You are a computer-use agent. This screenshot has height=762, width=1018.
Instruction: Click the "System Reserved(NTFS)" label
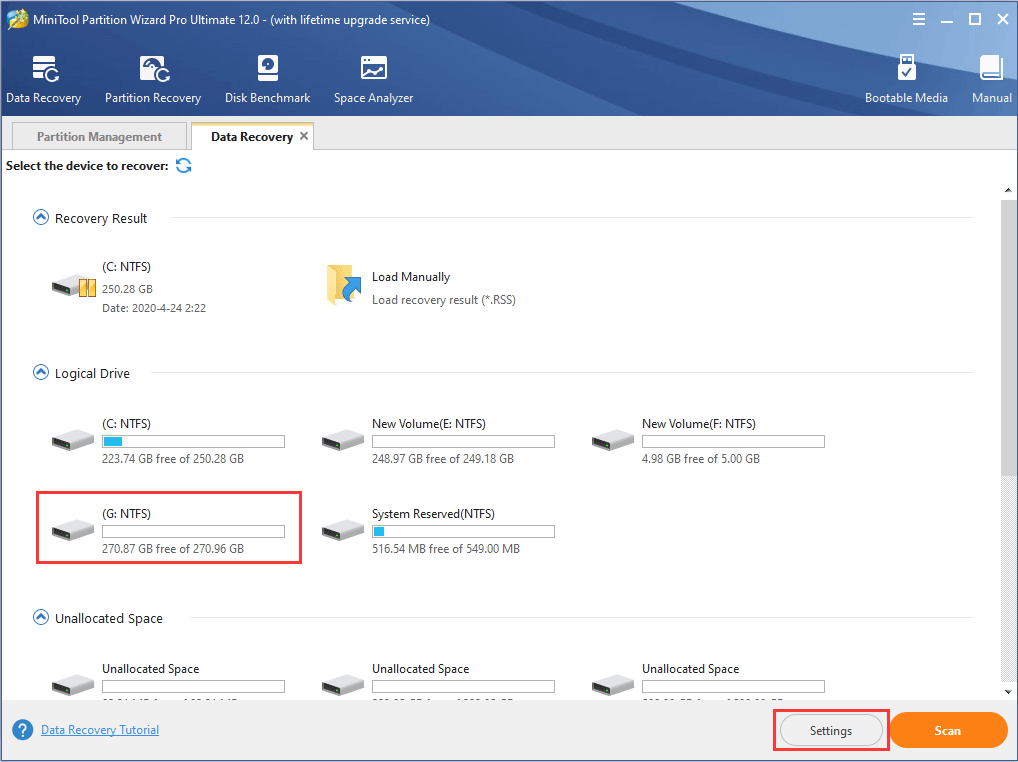433,514
